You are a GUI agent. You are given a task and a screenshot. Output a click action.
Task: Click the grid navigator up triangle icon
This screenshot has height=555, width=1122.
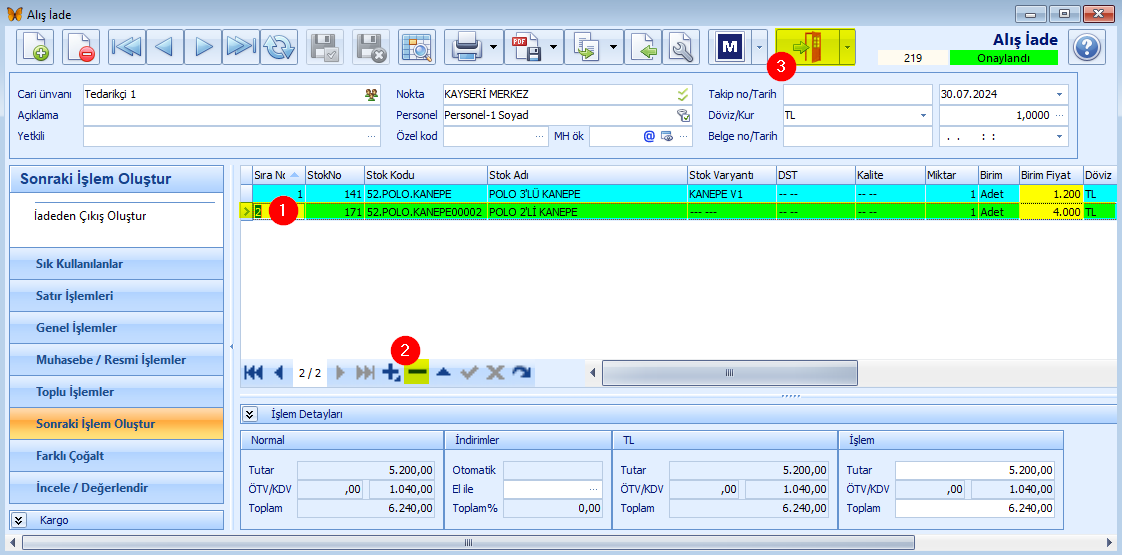[443, 372]
